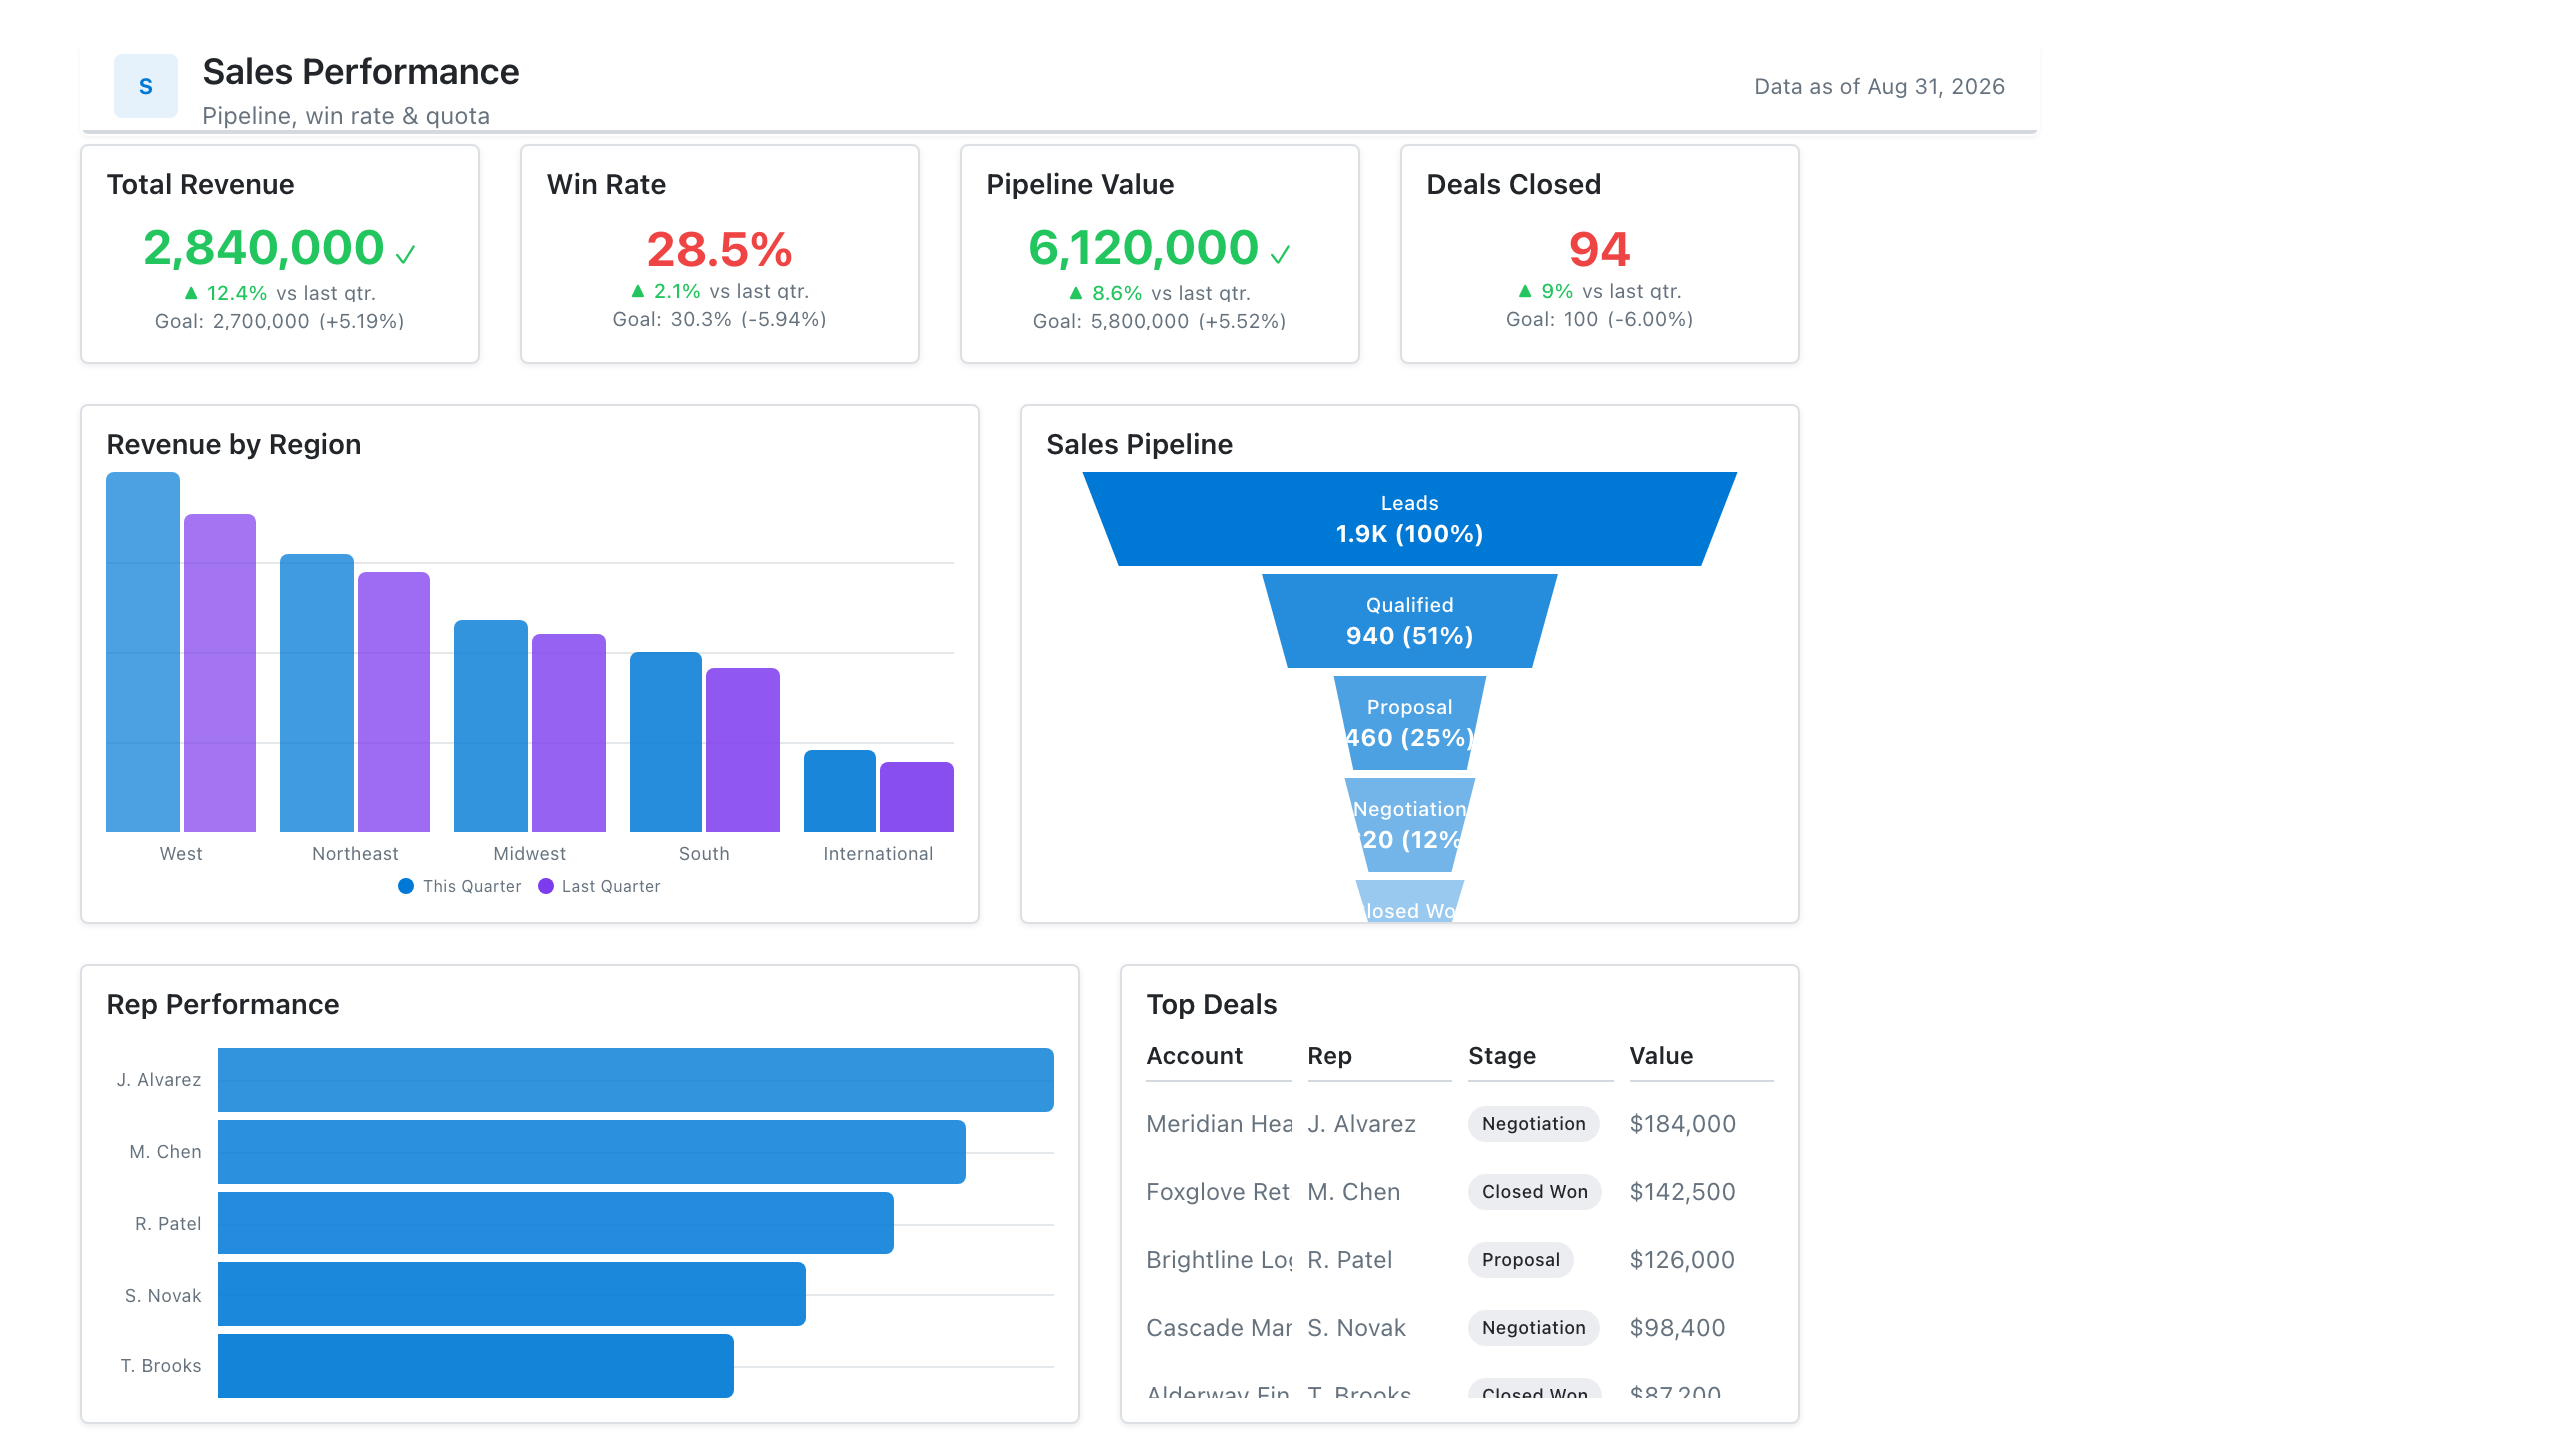The width and height of the screenshot is (2560, 1440).
Task: Click the checkmark beside Total Revenue value
Action: (405, 255)
